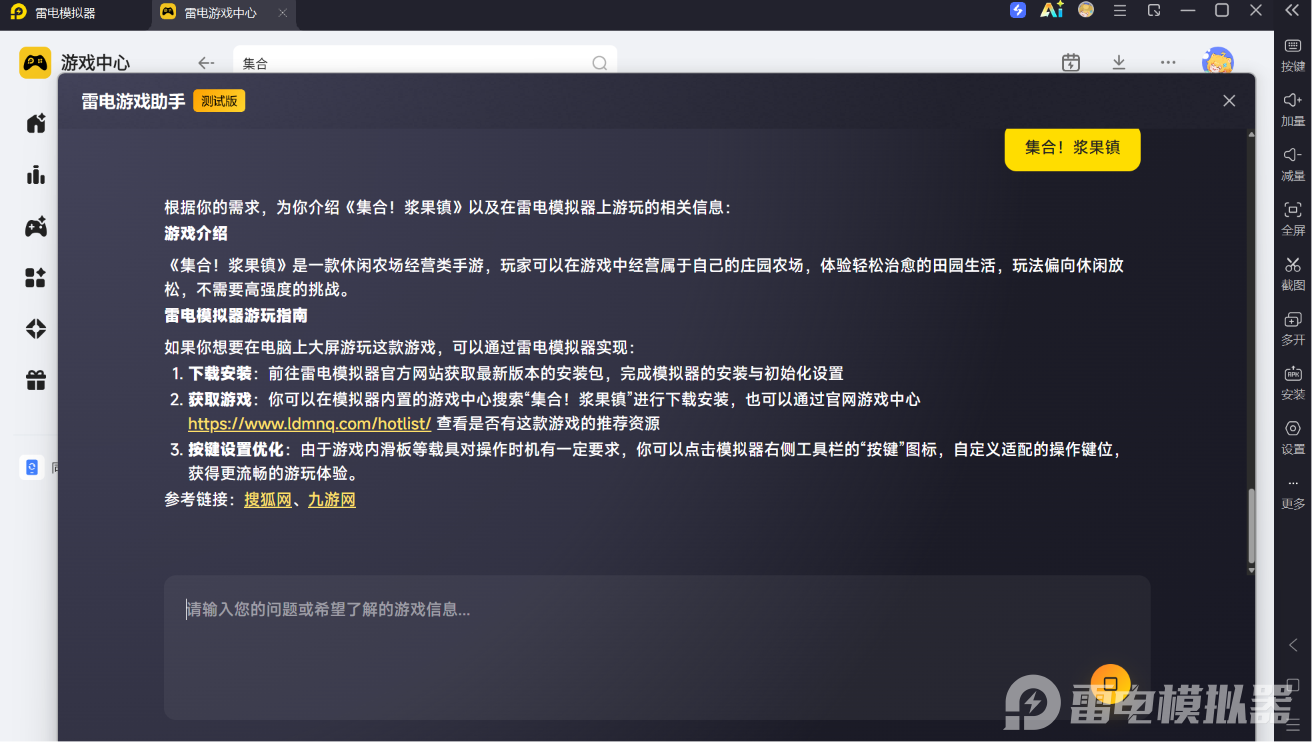Open the gift box icon in left sidebar

[36, 380]
